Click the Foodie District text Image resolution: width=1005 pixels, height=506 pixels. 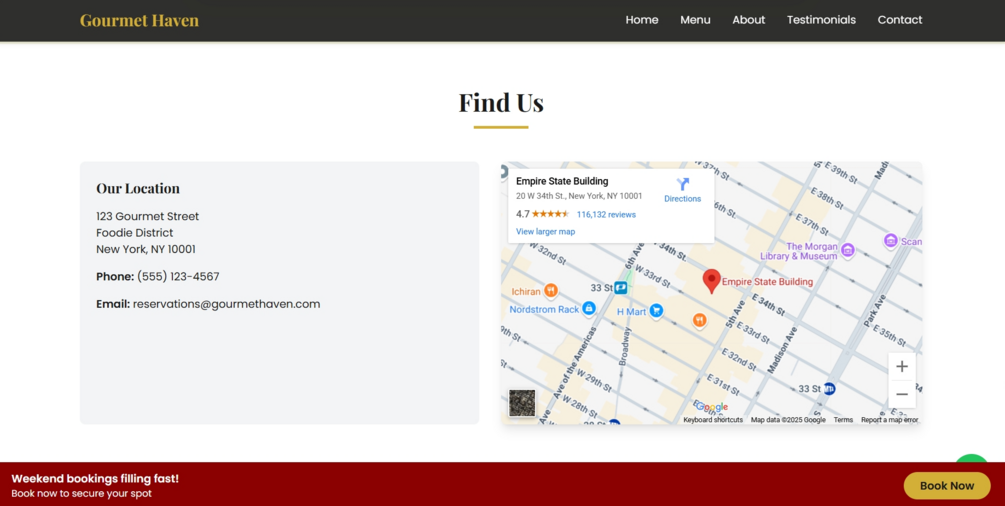(135, 233)
